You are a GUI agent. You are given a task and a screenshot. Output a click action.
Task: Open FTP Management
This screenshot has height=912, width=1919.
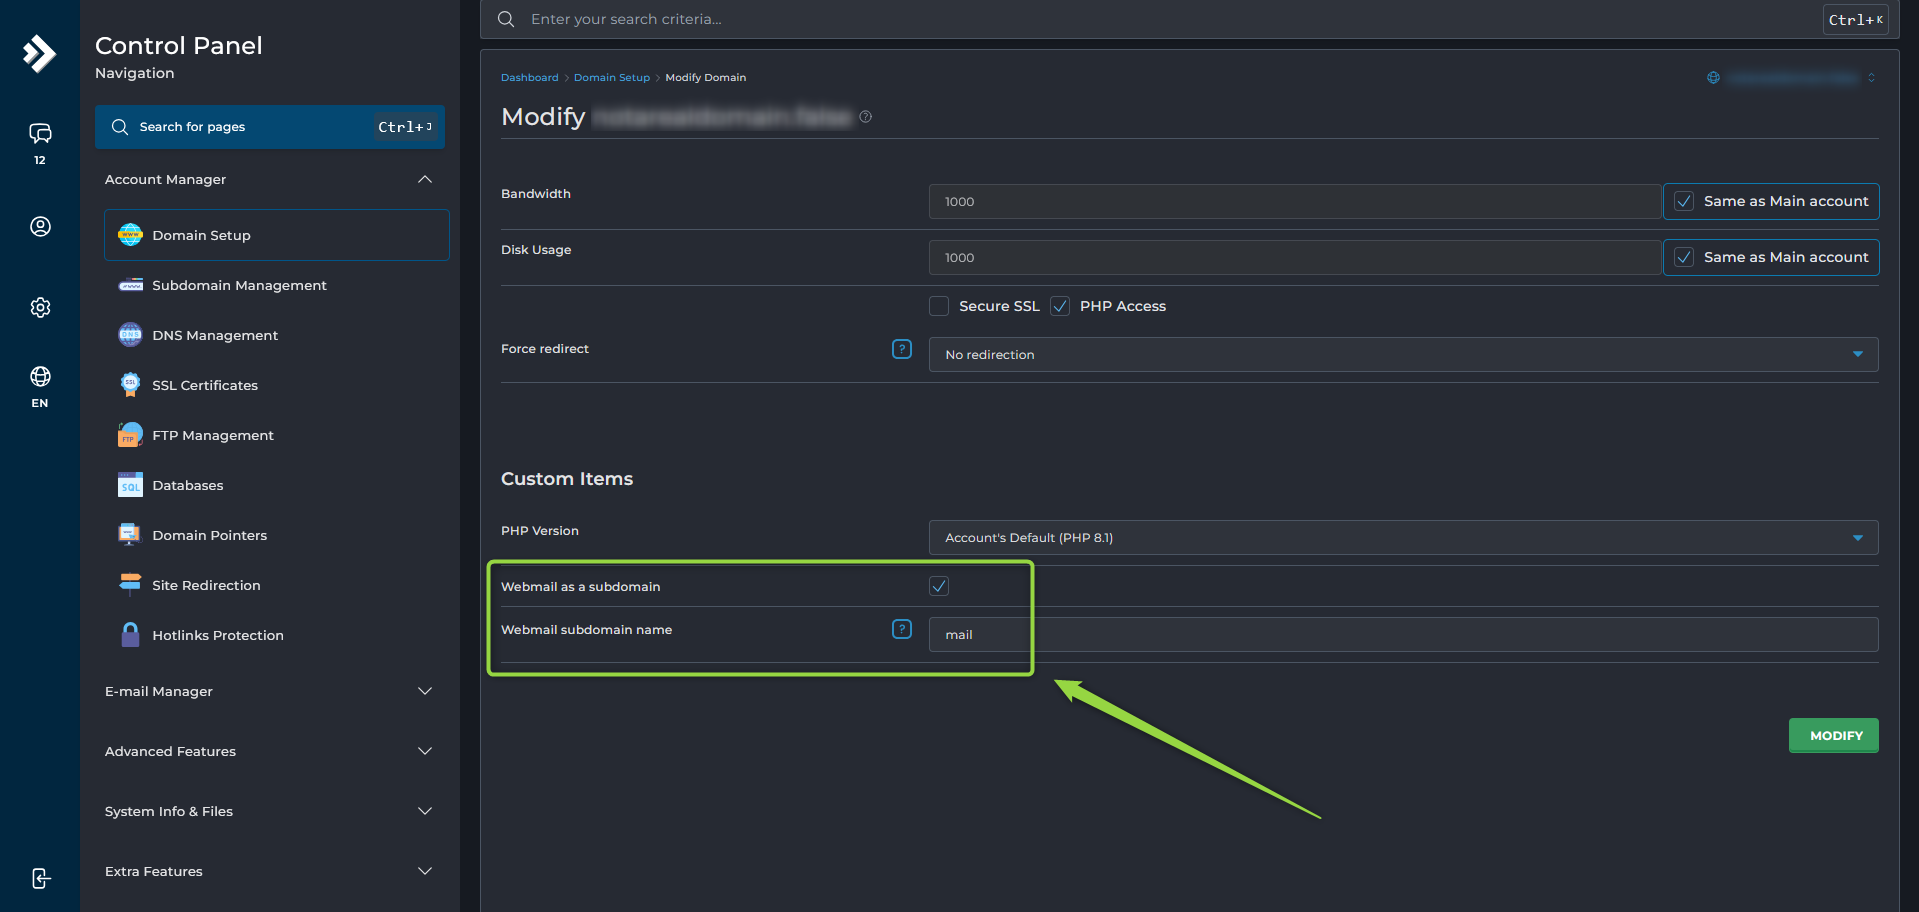277,435
